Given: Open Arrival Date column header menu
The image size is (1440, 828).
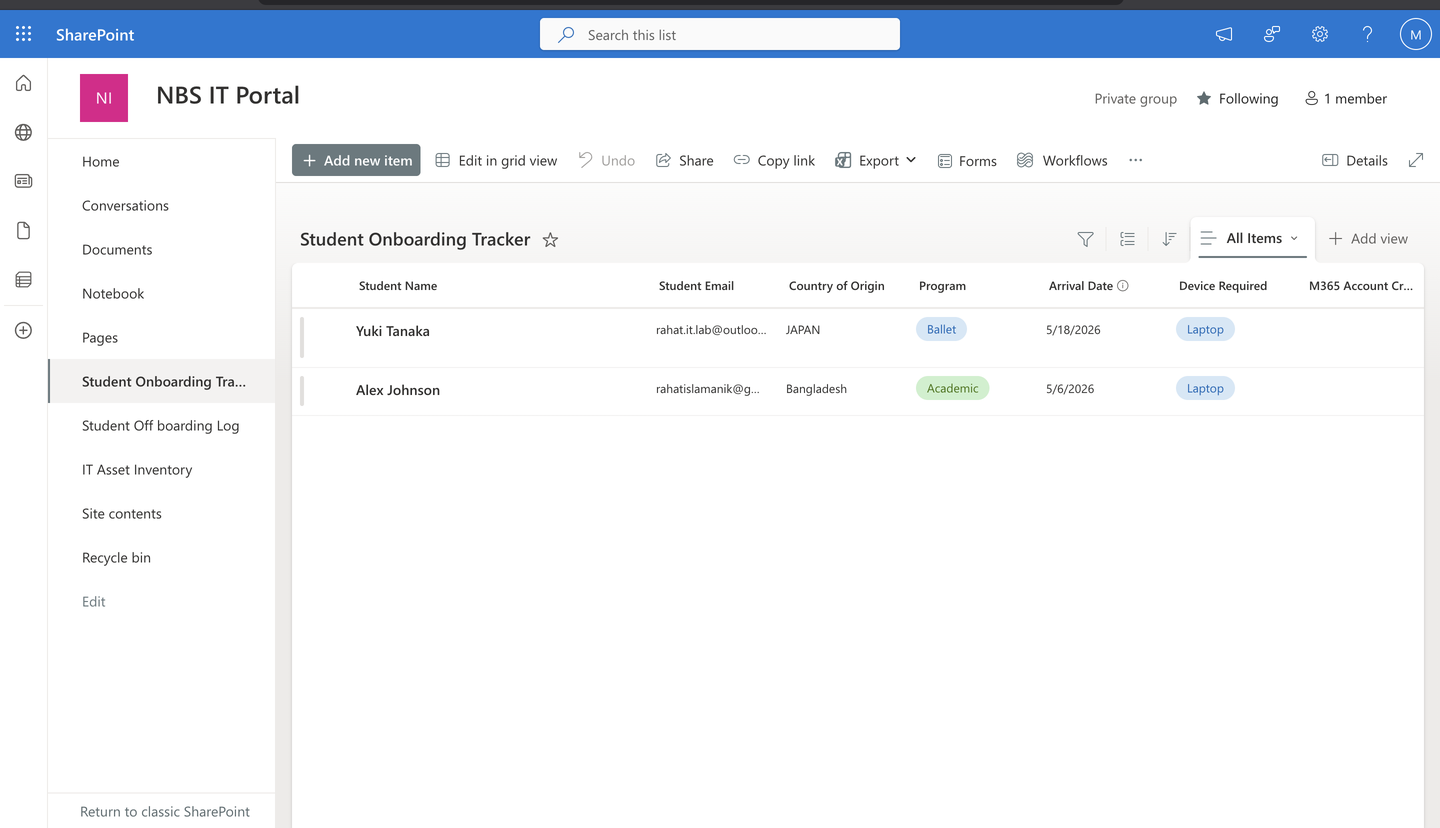Looking at the screenshot, I should pos(1080,286).
